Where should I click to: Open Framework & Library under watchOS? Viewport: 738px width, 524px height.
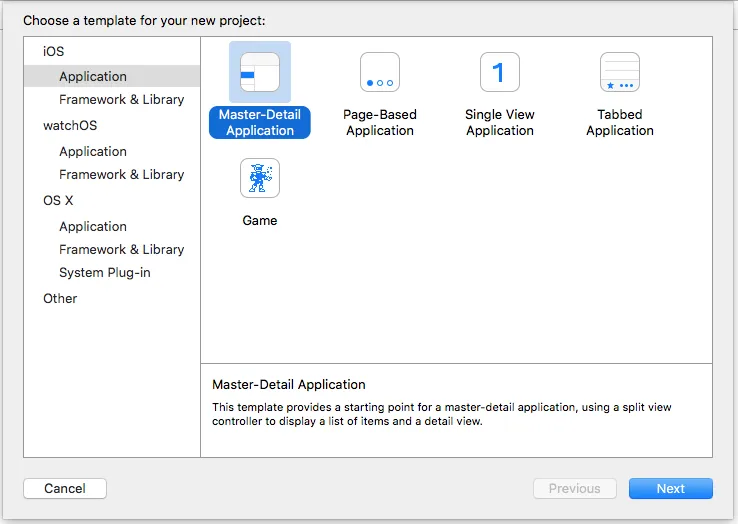tap(121, 175)
